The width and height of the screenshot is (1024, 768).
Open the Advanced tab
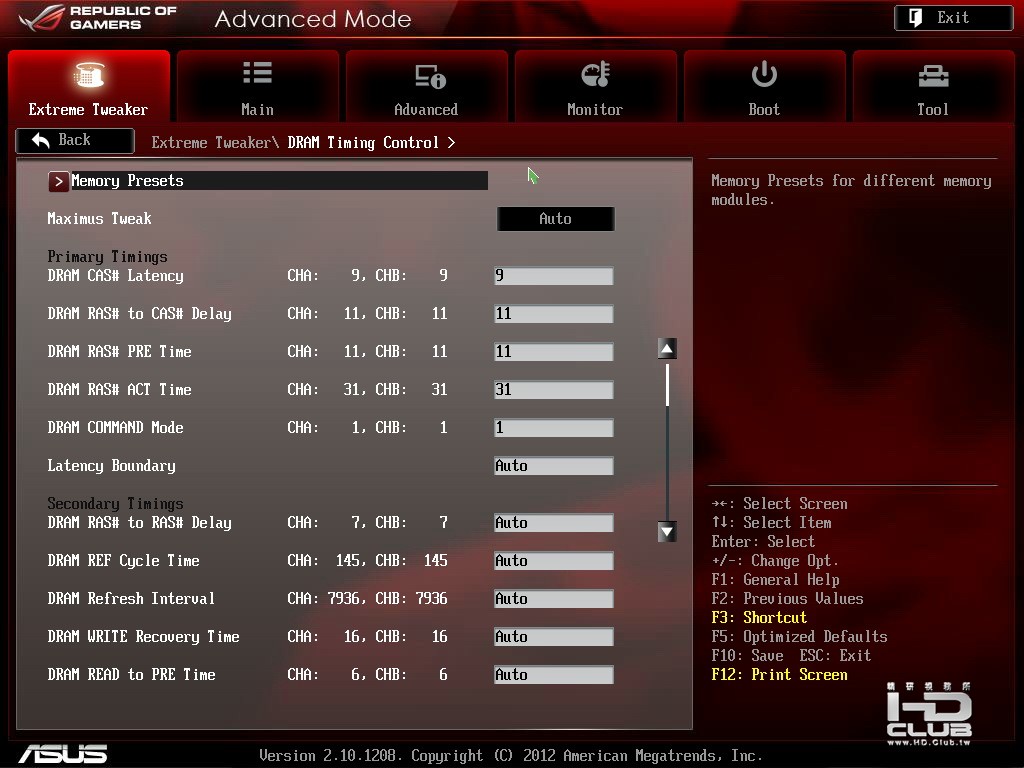[426, 86]
